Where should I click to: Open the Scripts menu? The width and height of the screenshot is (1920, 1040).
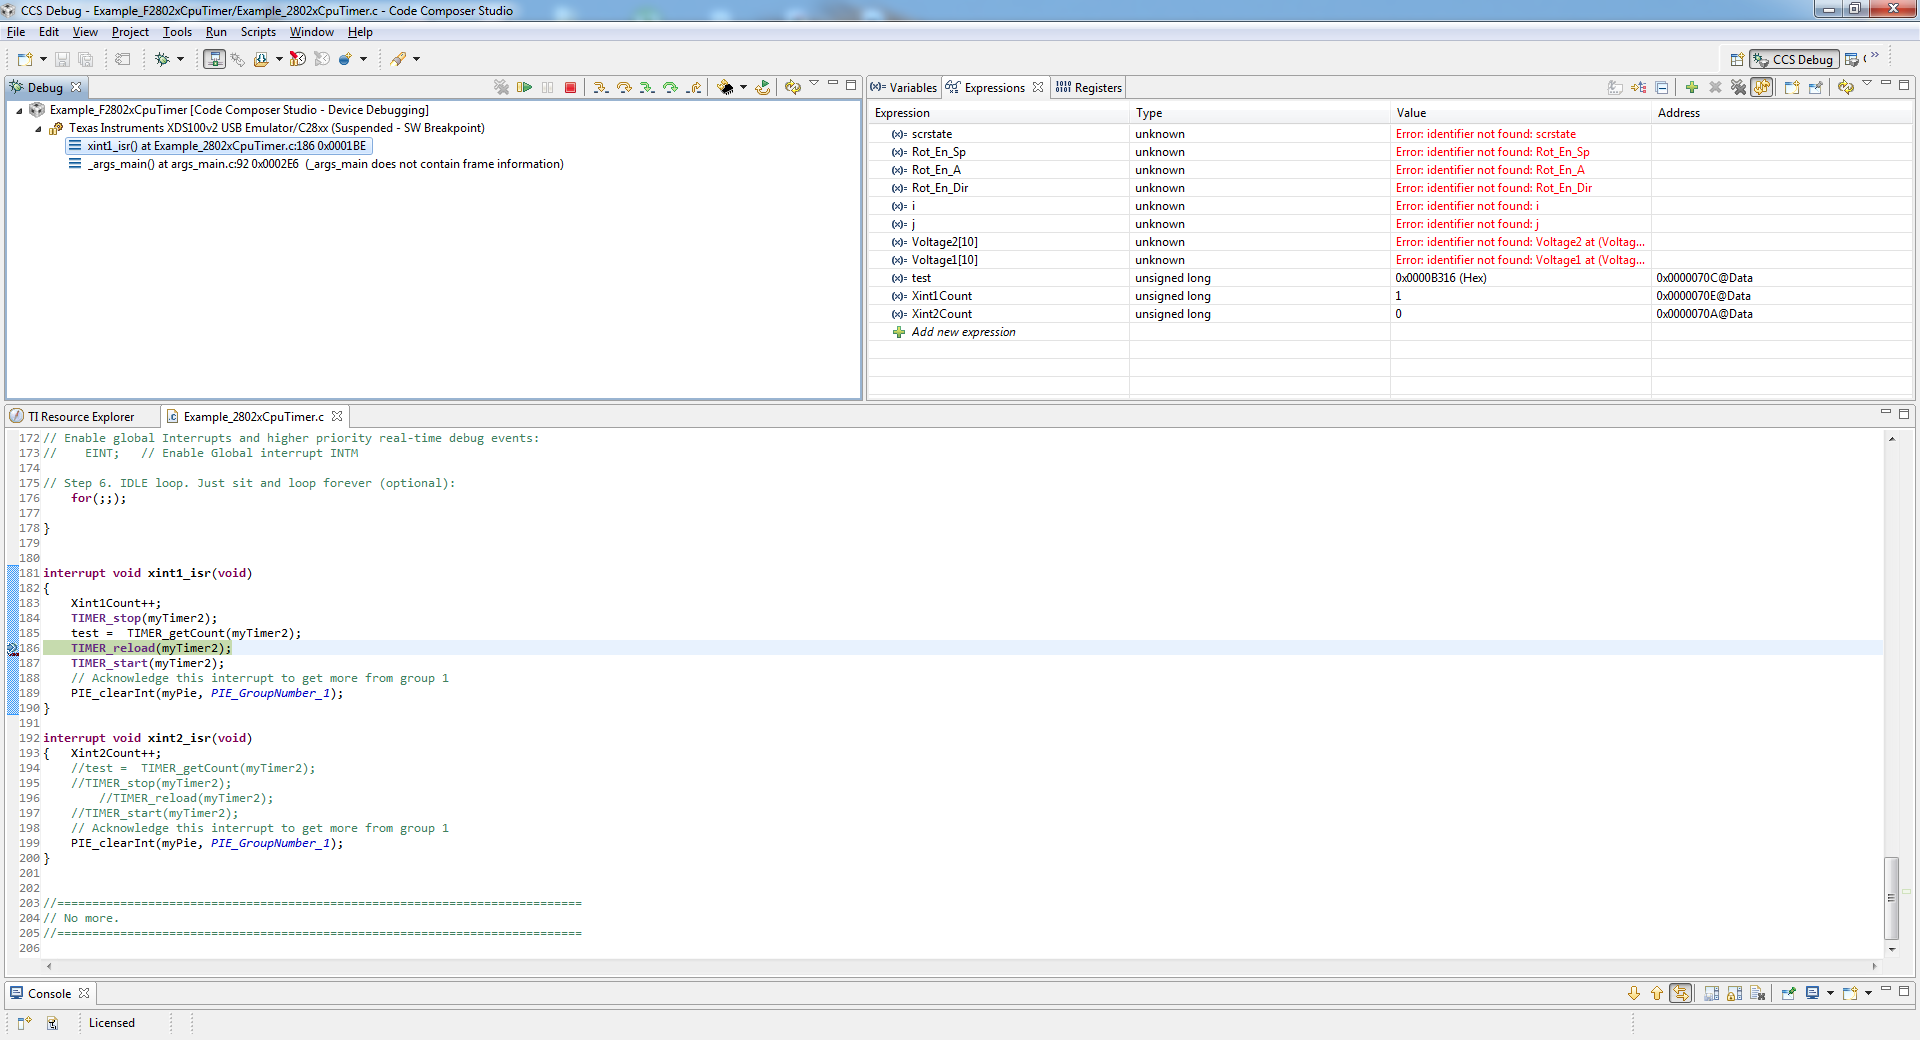coord(258,32)
